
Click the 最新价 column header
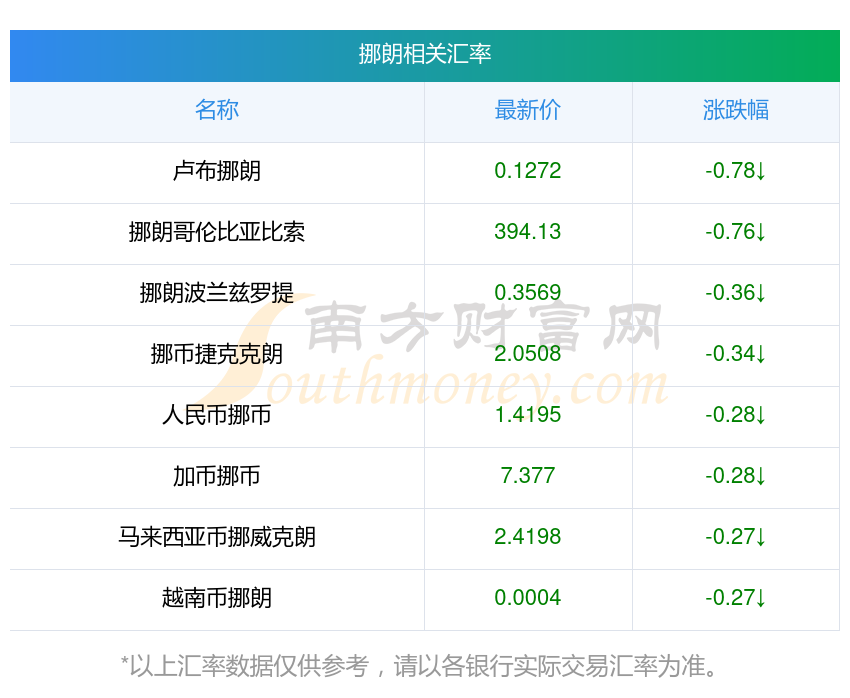point(527,110)
